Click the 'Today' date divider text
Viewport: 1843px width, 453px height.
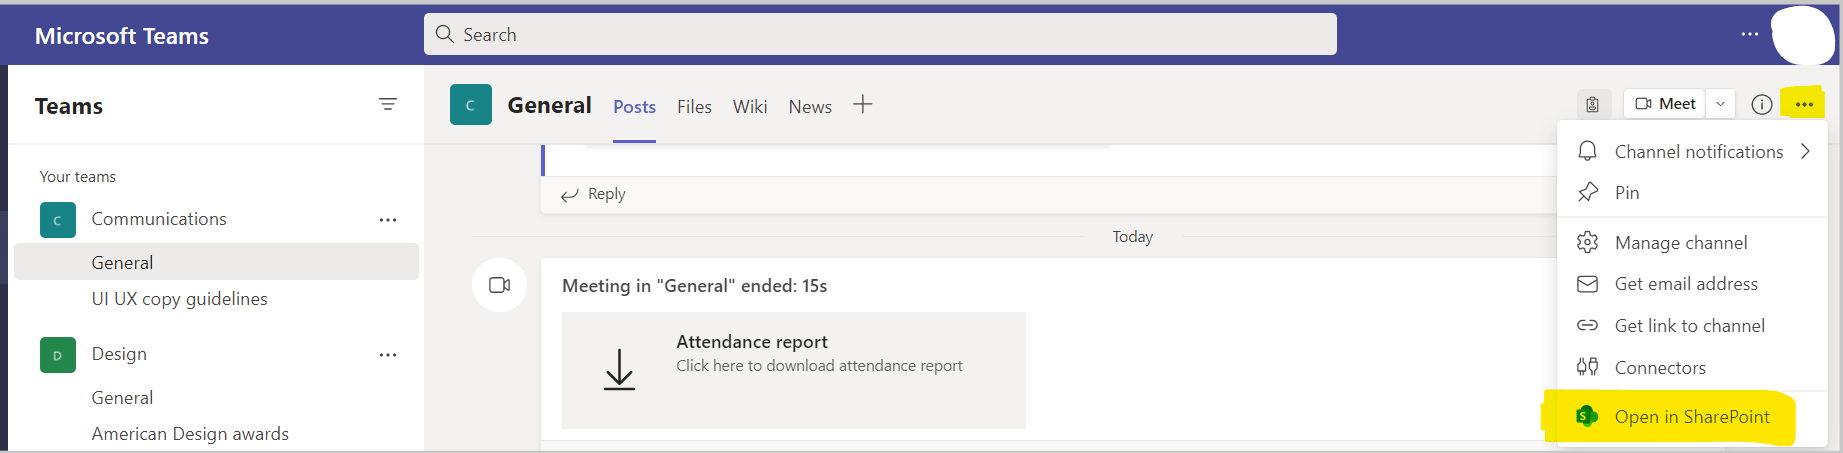click(x=1133, y=236)
